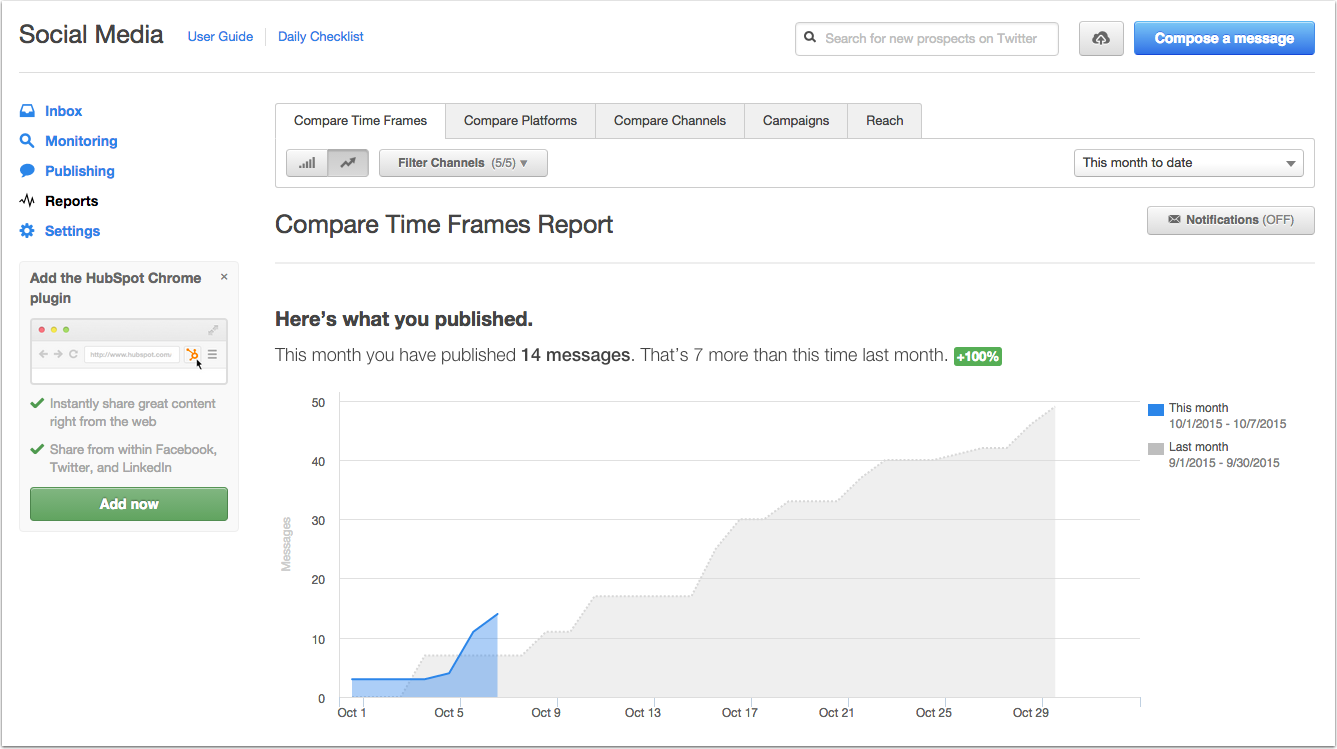Open the Reach tab
This screenshot has height=749, width=1337.
point(885,121)
